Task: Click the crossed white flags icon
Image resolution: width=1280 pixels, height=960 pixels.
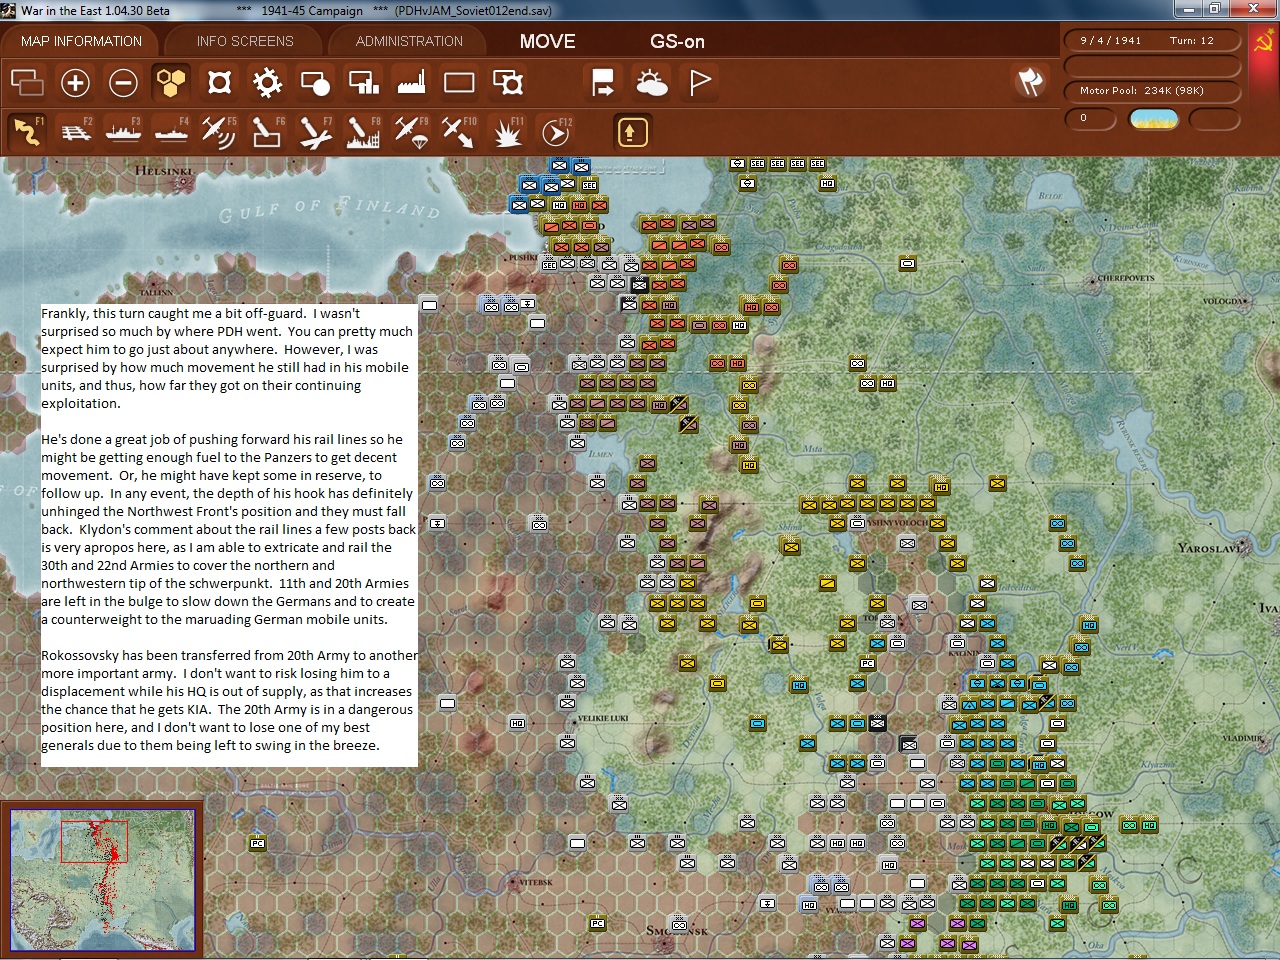Action: tap(1030, 82)
